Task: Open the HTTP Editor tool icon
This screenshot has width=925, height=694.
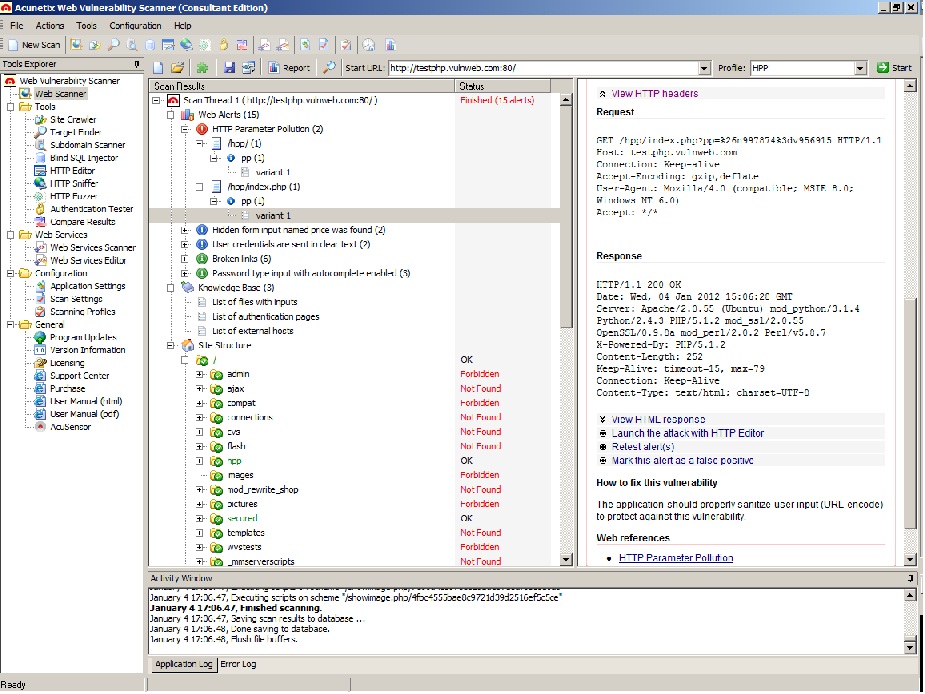Action: tap(40, 171)
